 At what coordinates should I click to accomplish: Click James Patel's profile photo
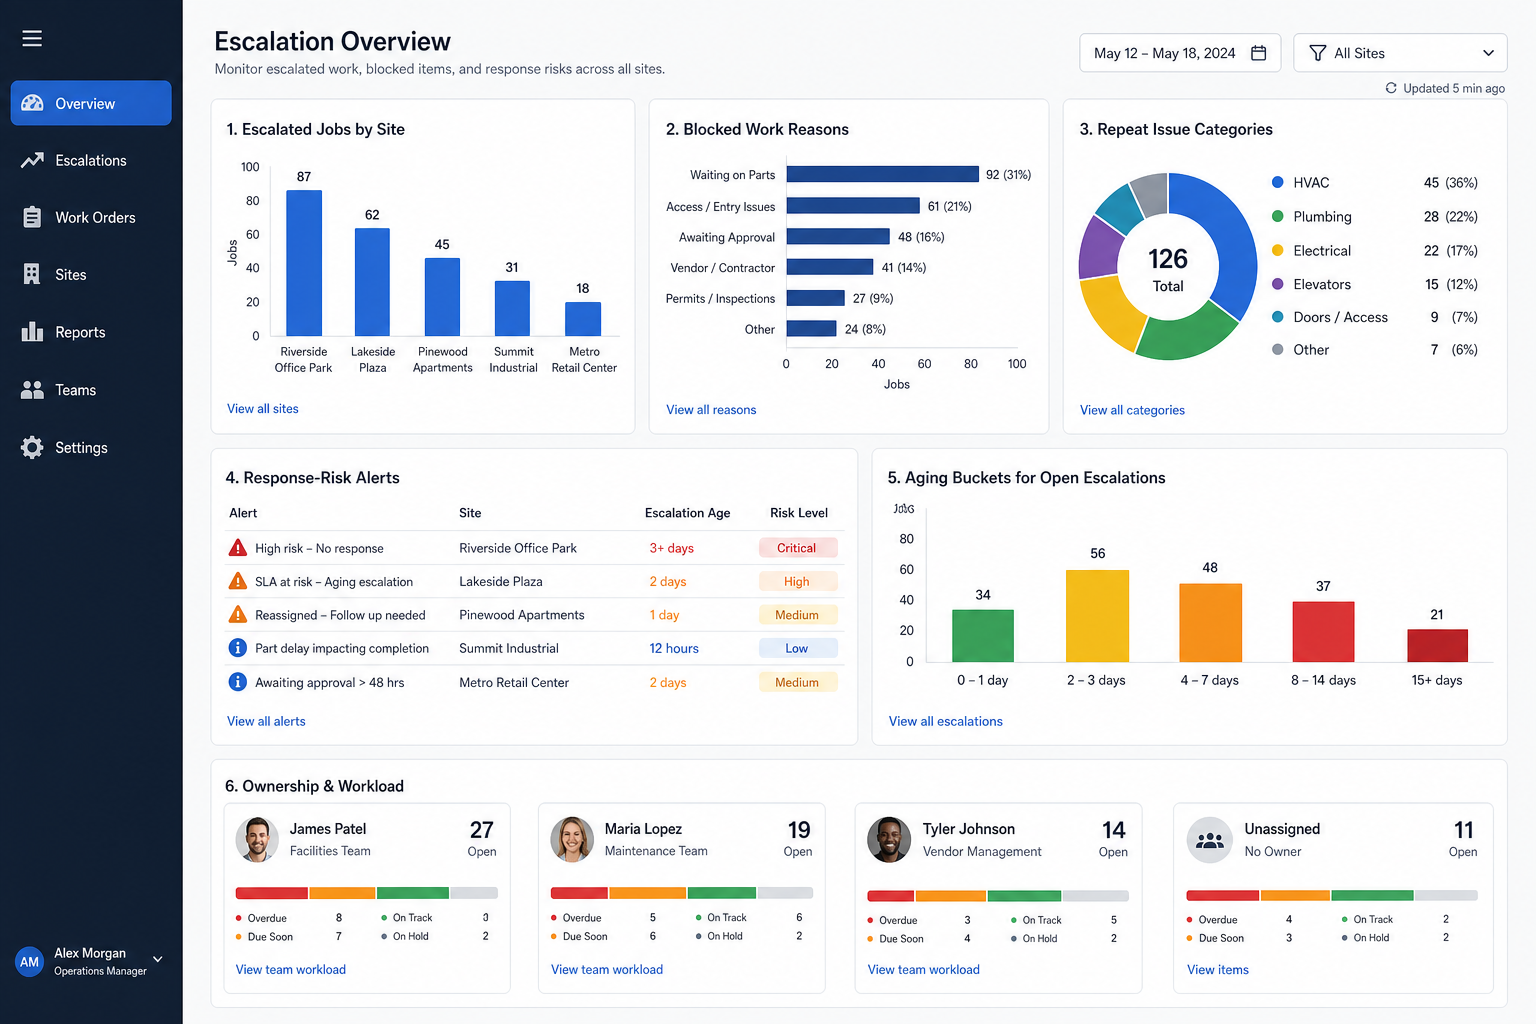pos(257,839)
